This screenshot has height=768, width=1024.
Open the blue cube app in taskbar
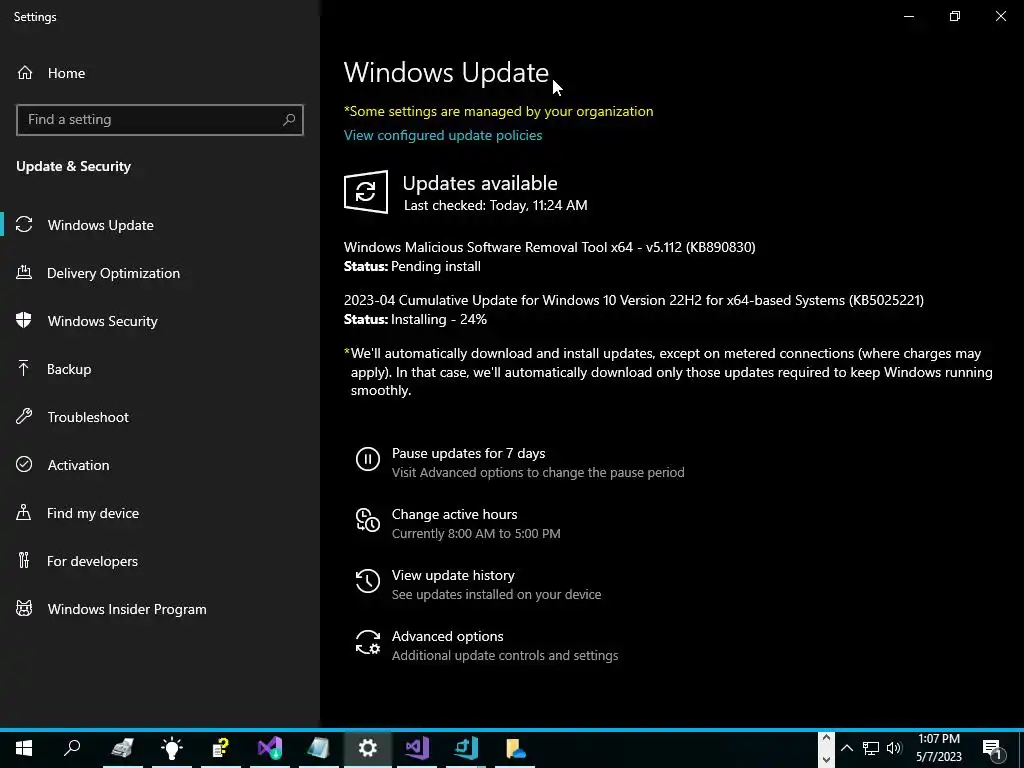466,748
